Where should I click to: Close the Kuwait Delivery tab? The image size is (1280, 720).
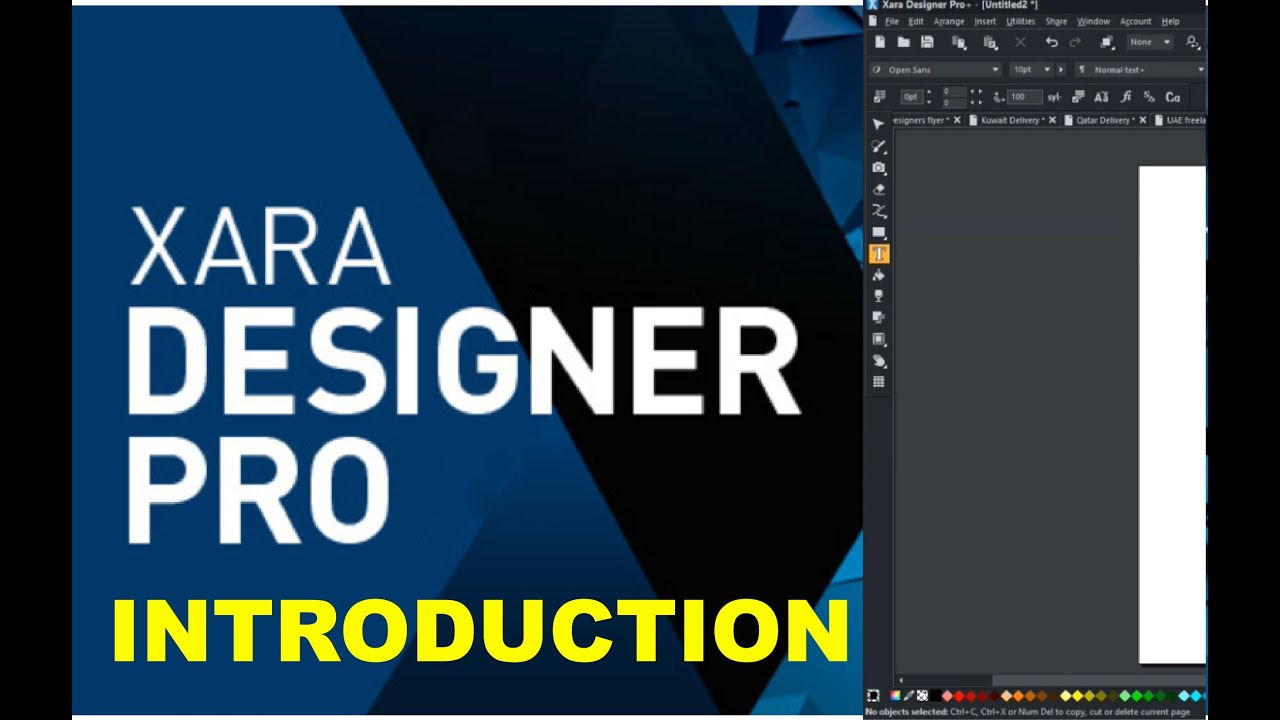pos(1052,120)
